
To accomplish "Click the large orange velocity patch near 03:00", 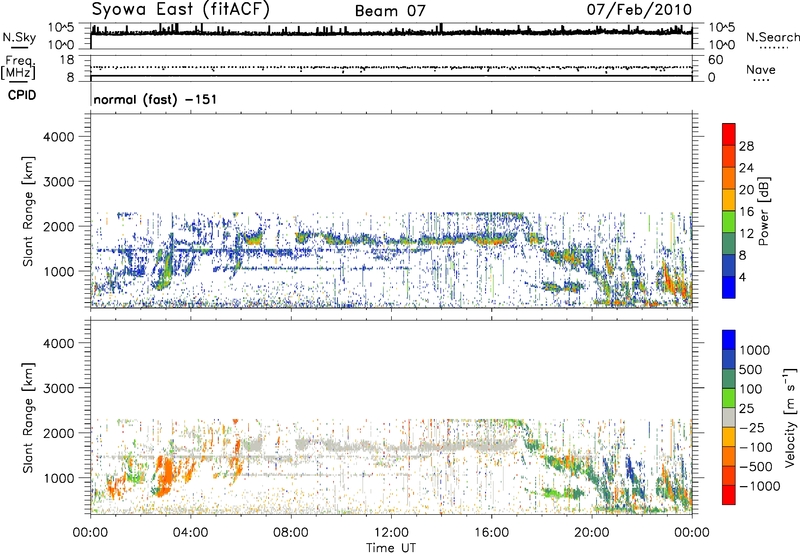I will click(165, 474).
